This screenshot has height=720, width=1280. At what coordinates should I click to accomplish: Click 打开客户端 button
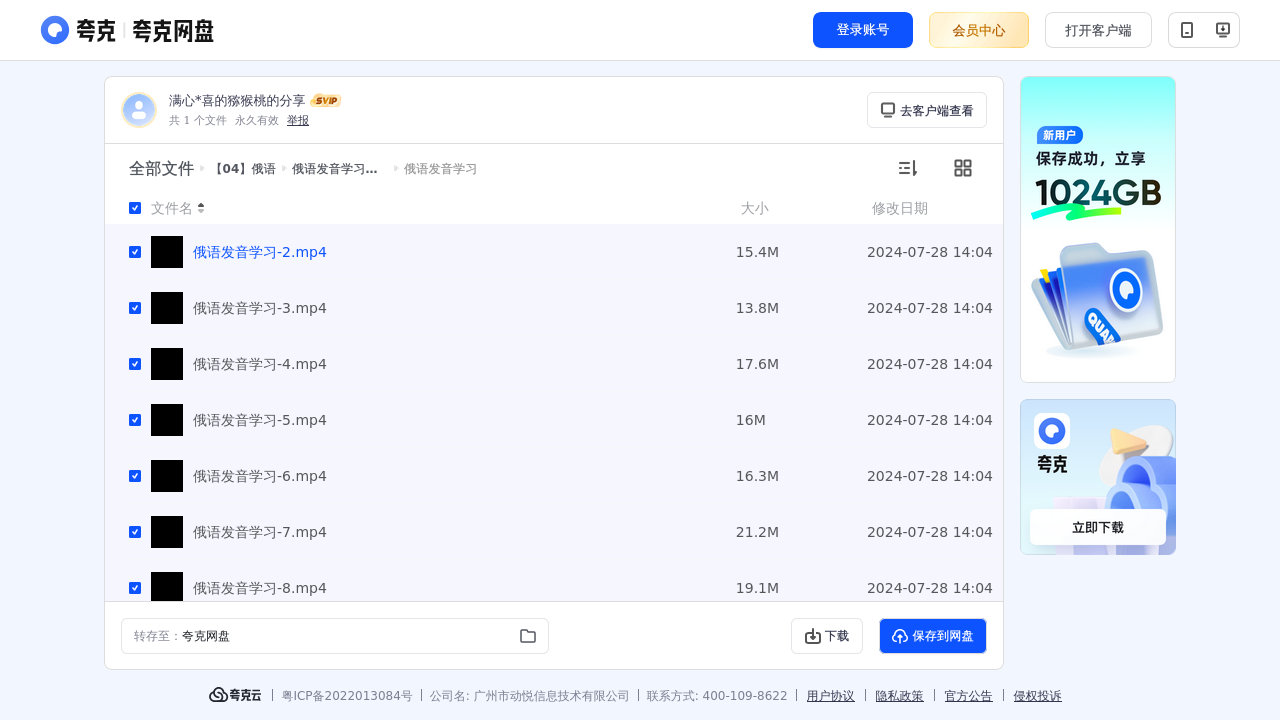coord(1098,30)
